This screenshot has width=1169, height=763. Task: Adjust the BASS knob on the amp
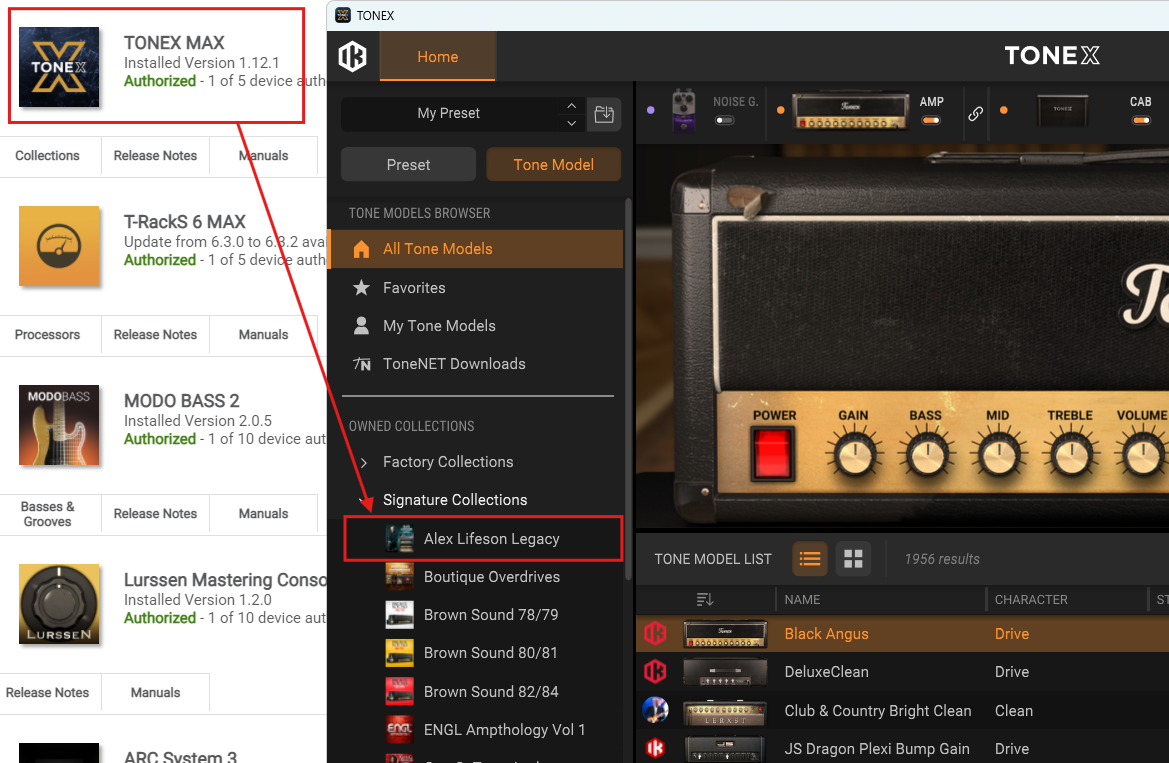coord(926,453)
